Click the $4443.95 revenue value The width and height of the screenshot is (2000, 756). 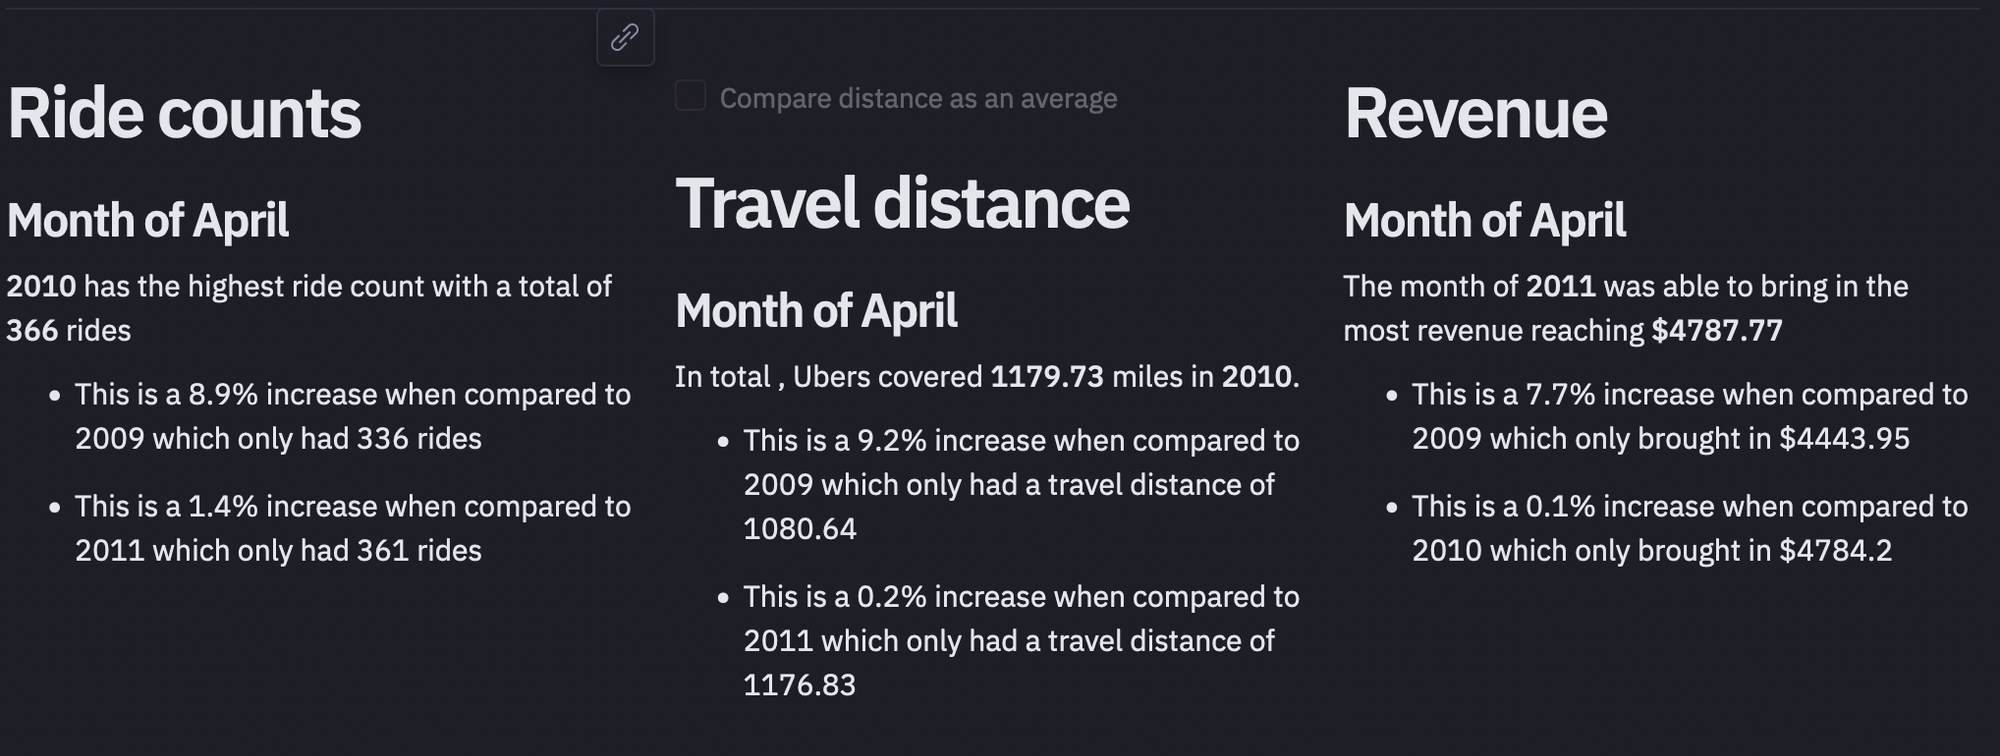(x=1844, y=438)
